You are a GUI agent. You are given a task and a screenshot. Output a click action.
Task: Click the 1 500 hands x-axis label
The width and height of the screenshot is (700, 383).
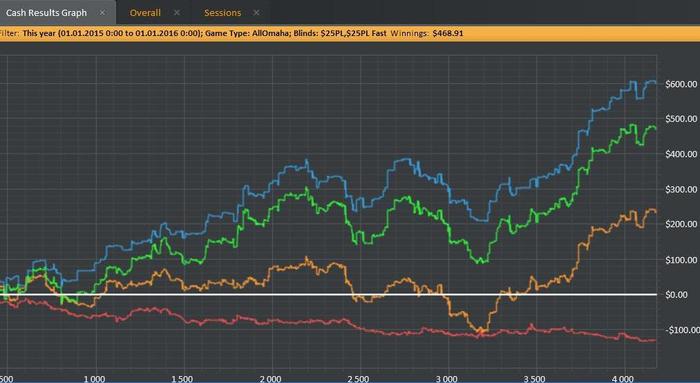(182, 379)
